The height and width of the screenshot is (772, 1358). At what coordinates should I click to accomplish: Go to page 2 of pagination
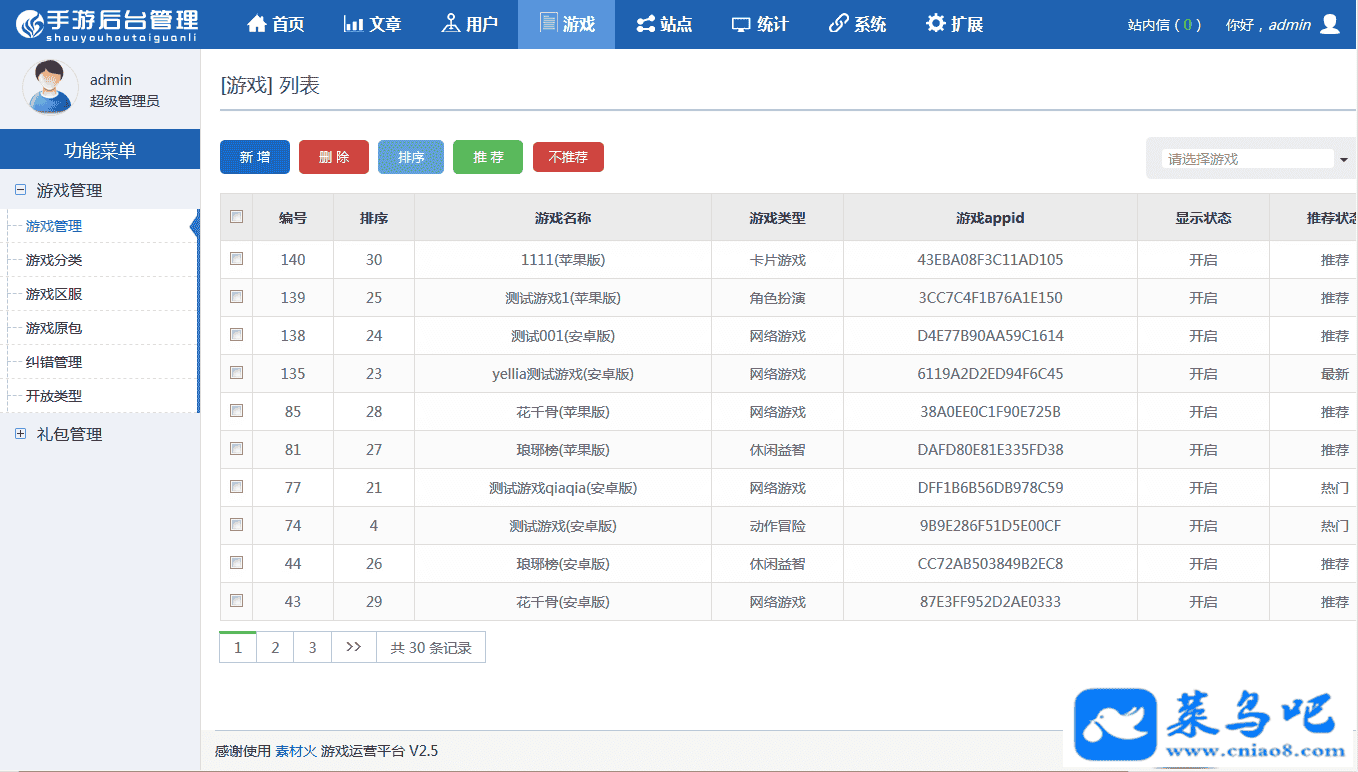275,648
